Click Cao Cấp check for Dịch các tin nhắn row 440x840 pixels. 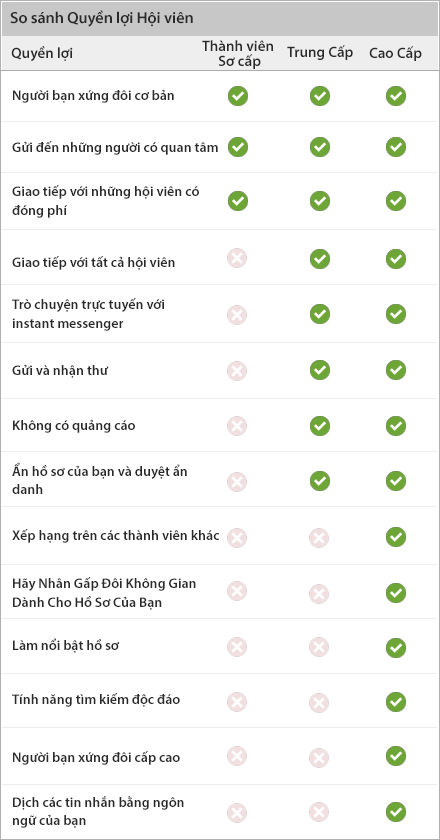[x=396, y=812]
